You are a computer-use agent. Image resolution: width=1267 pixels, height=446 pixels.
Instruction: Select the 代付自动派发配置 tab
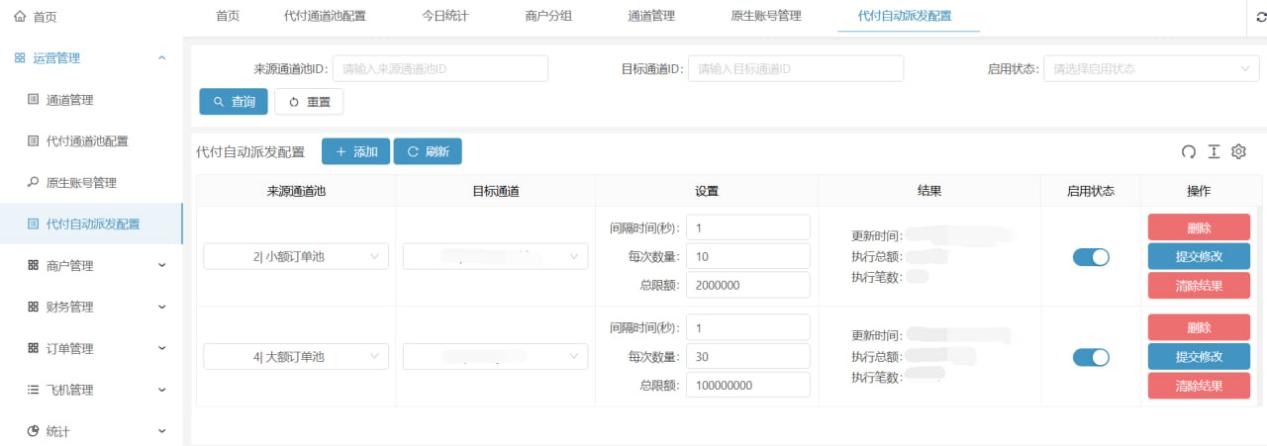click(x=905, y=16)
